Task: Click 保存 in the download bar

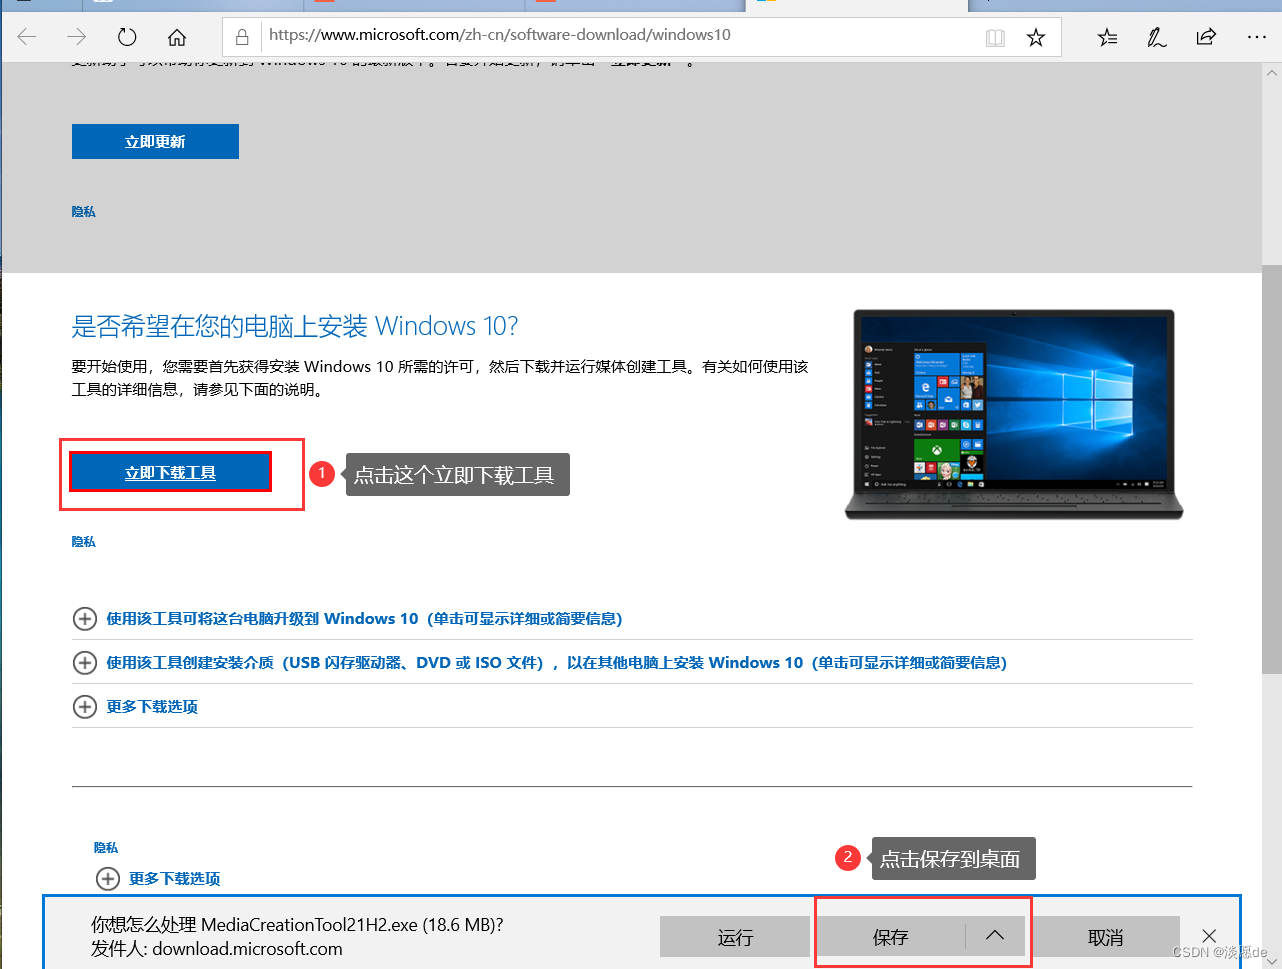Action: pyautogui.click(x=890, y=937)
